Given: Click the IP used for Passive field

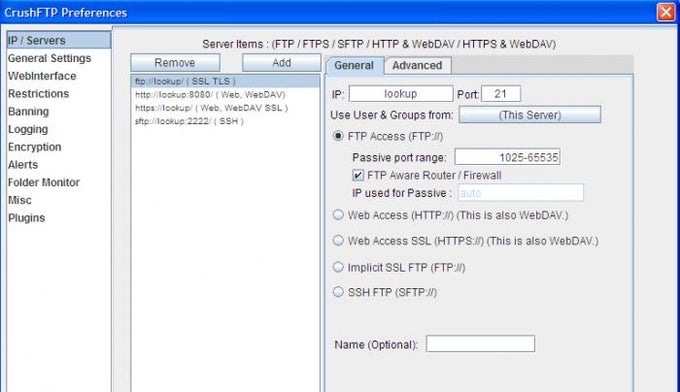Looking at the screenshot, I should [520, 193].
